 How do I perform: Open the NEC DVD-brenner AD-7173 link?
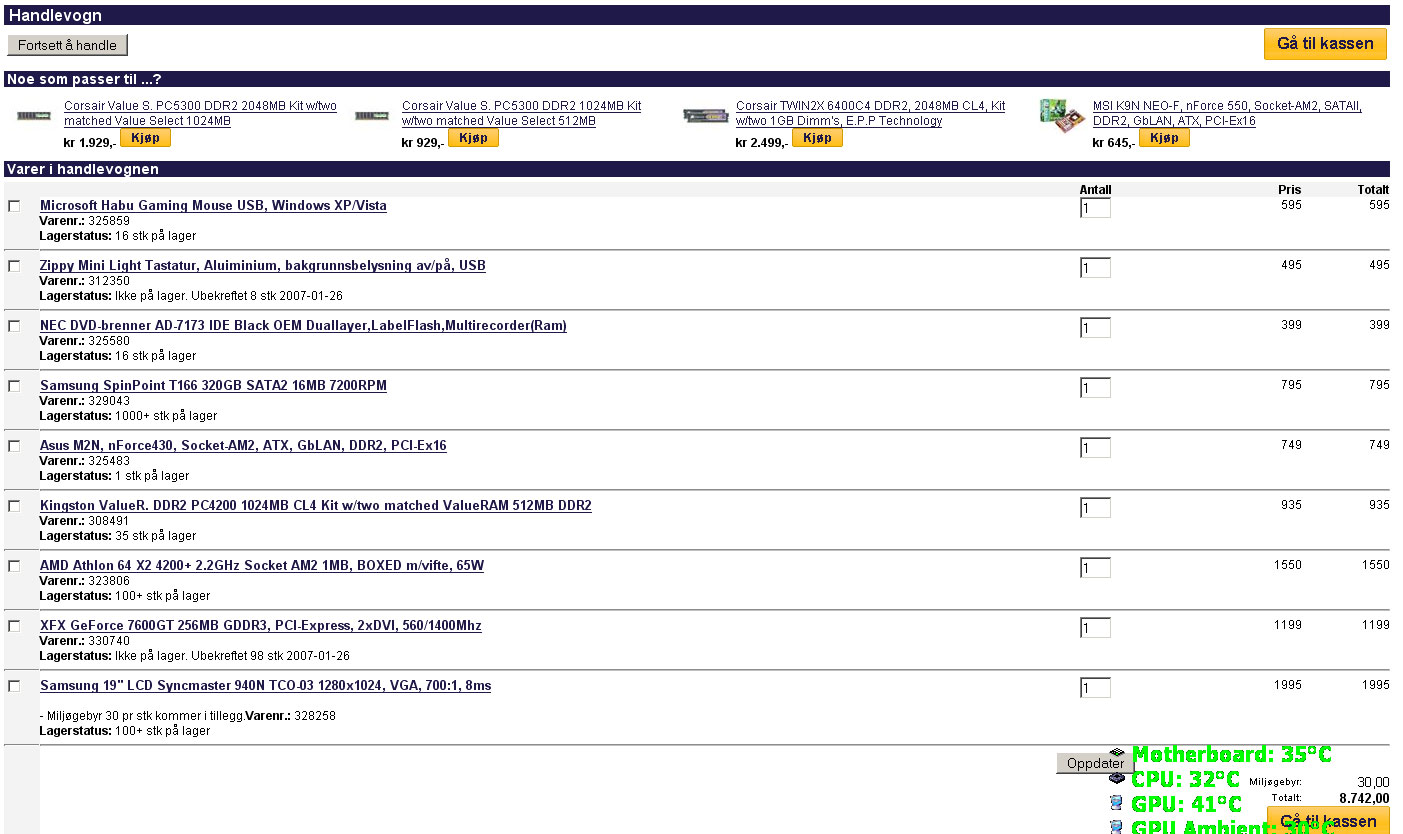(303, 326)
